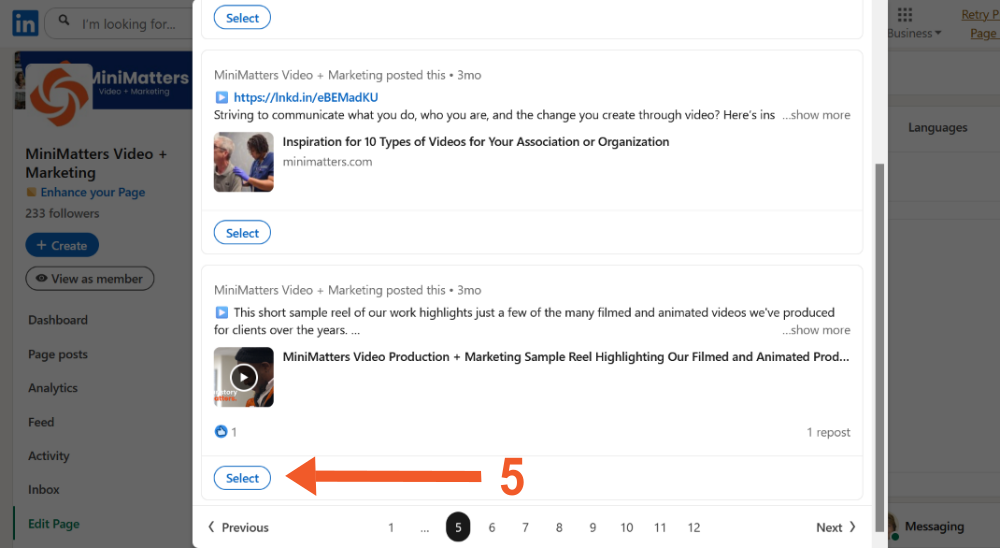Click Select for the 10 Types of Videos post
Image resolution: width=1000 pixels, height=548 pixels.
click(242, 233)
